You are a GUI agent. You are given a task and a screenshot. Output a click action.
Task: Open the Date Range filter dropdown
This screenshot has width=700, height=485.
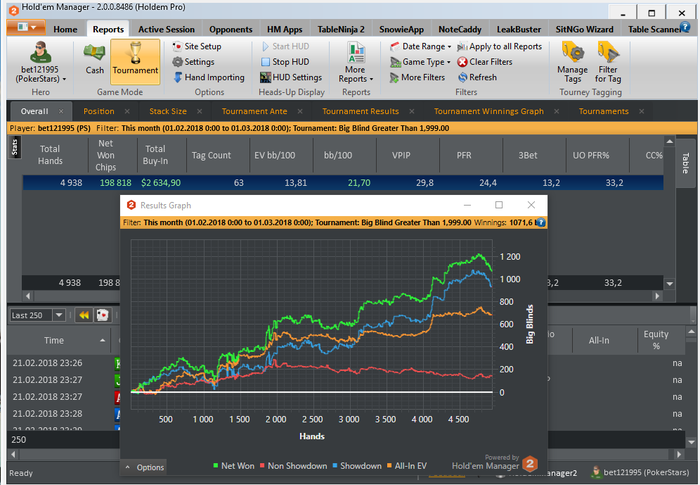click(x=421, y=46)
